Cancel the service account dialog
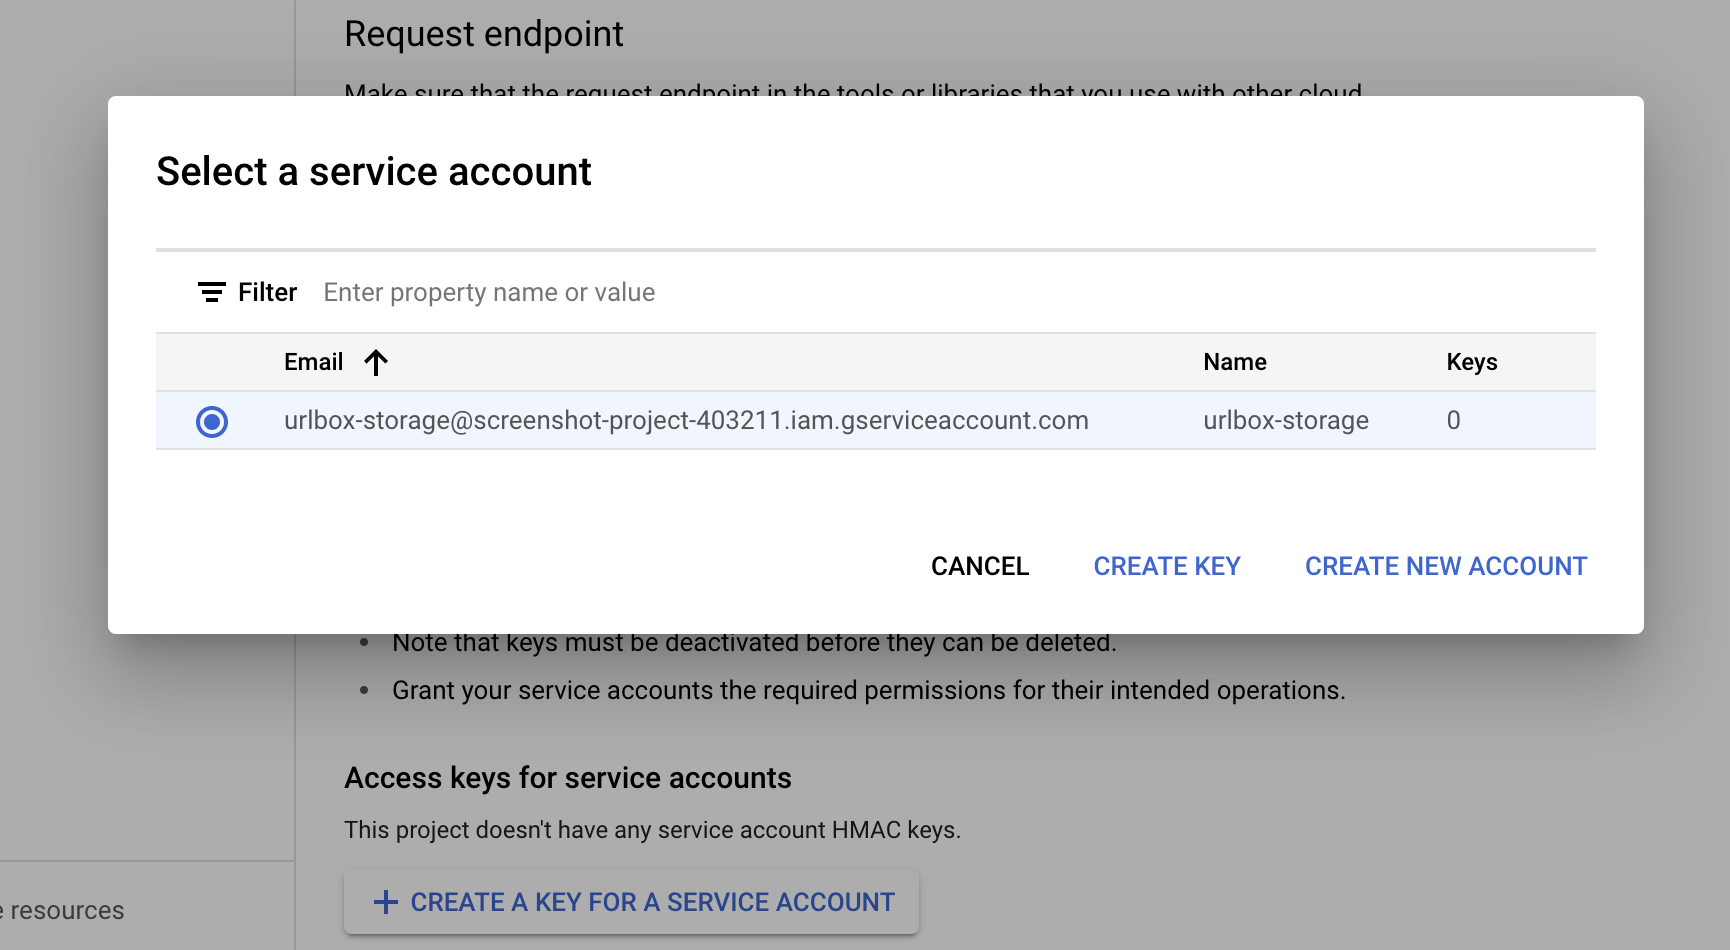 (979, 566)
